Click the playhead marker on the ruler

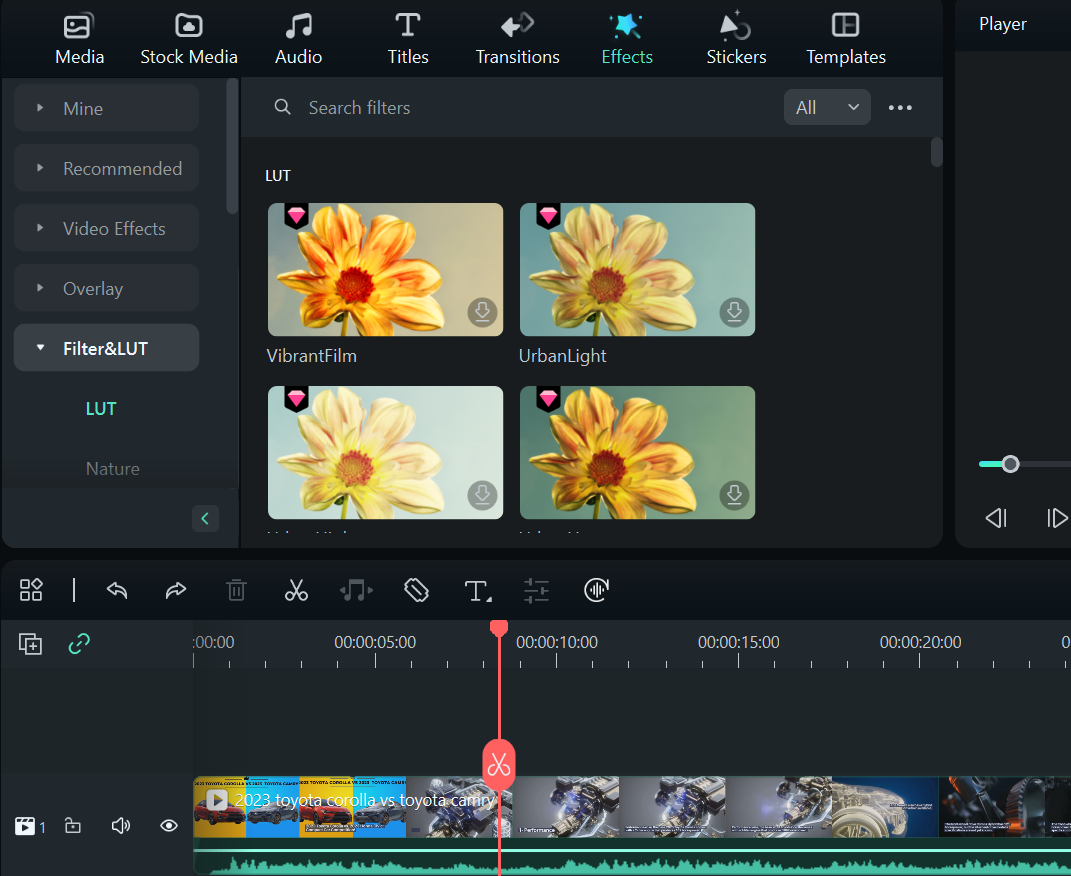coord(499,629)
